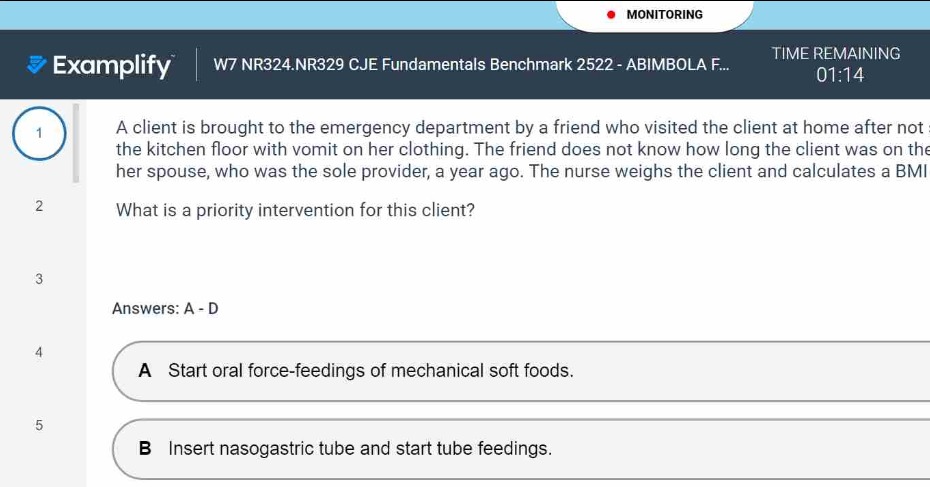Click the W7 NR324.NR329 exam title
Viewport: 930px width, 487px height.
tap(472, 64)
